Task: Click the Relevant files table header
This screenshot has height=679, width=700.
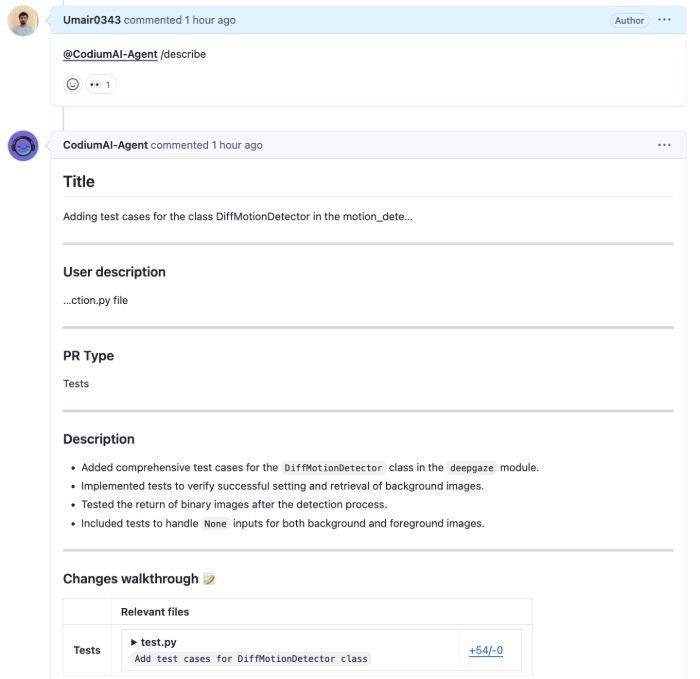Action: pyautogui.click(x=155, y=612)
